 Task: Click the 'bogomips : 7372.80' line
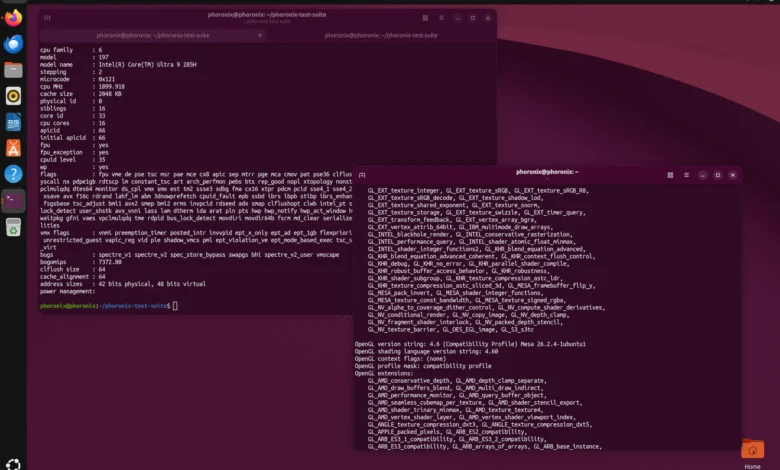click(x=81, y=262)
